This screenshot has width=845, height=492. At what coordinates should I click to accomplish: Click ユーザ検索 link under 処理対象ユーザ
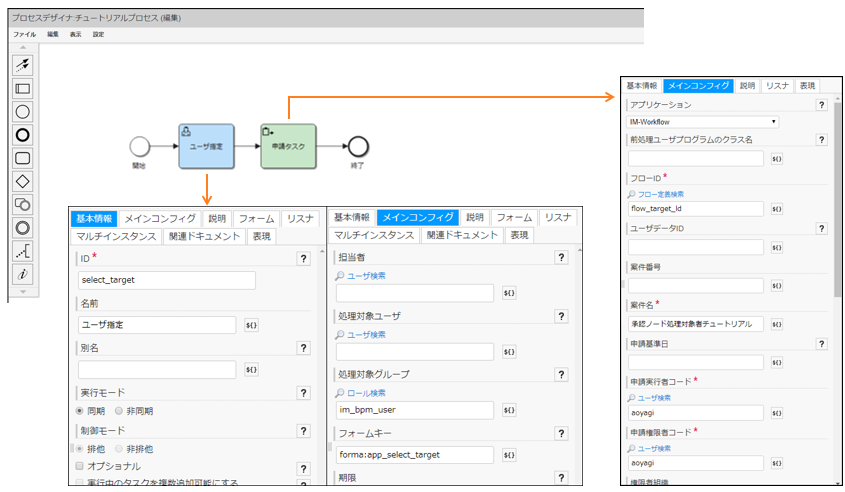click(x=366, y=335)
